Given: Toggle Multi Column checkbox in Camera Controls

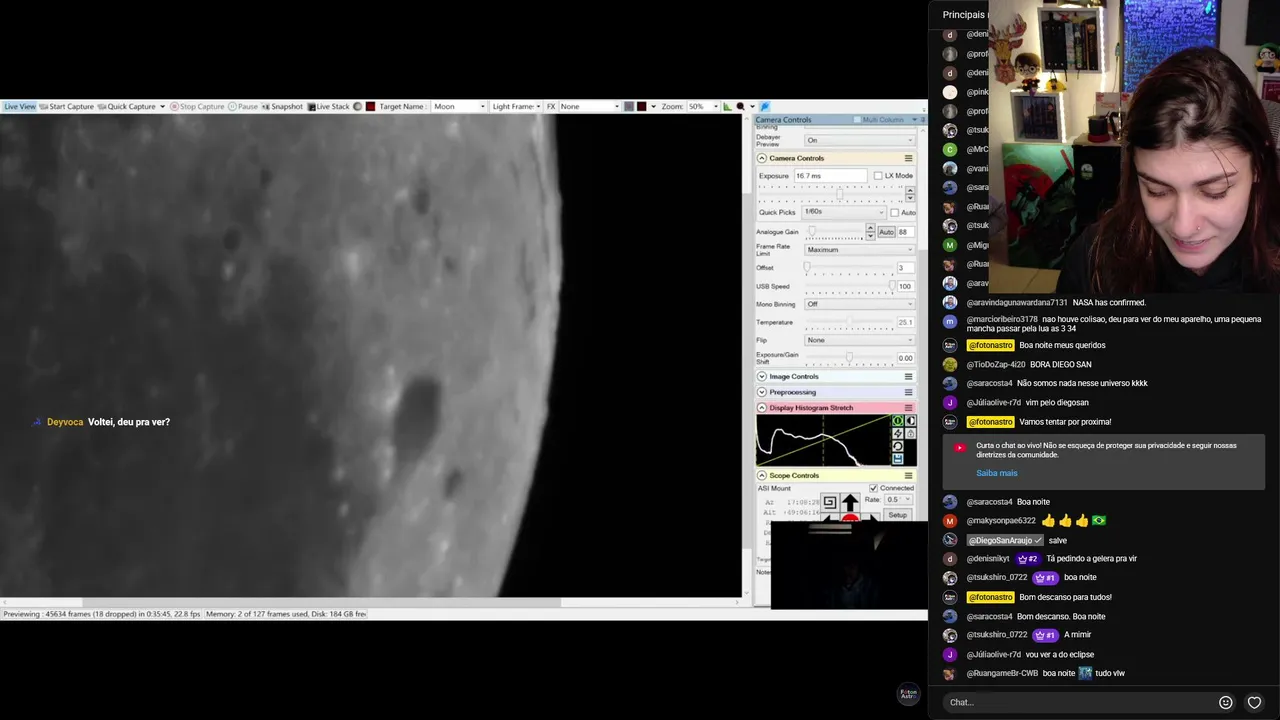Looking at the screenshot, I should pyautogui.click(x=857, y=120).
